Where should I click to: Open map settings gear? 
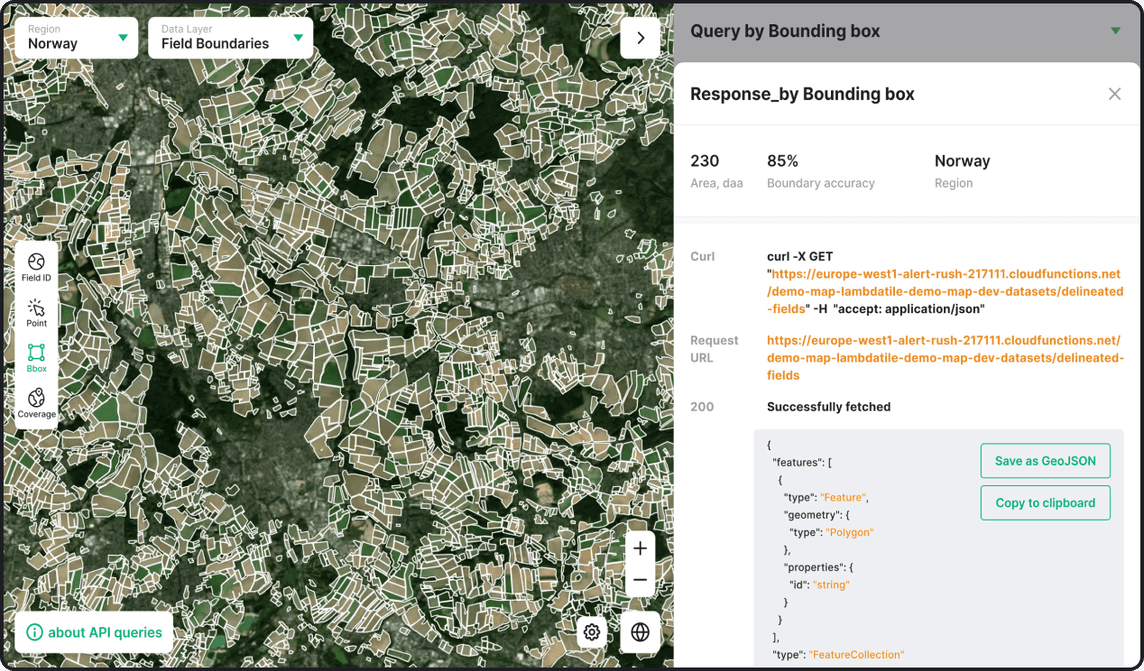(x=592, y=632)
